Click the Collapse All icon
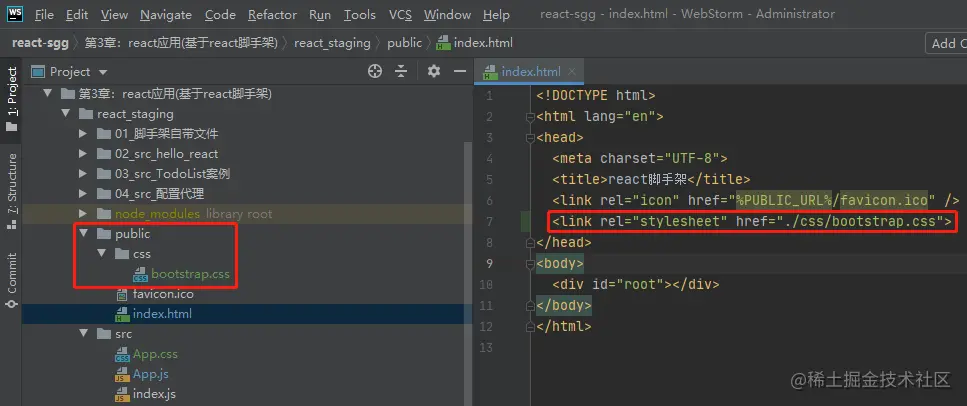The image size is (967, 406). pyautogui.click(x=401, y=72)
